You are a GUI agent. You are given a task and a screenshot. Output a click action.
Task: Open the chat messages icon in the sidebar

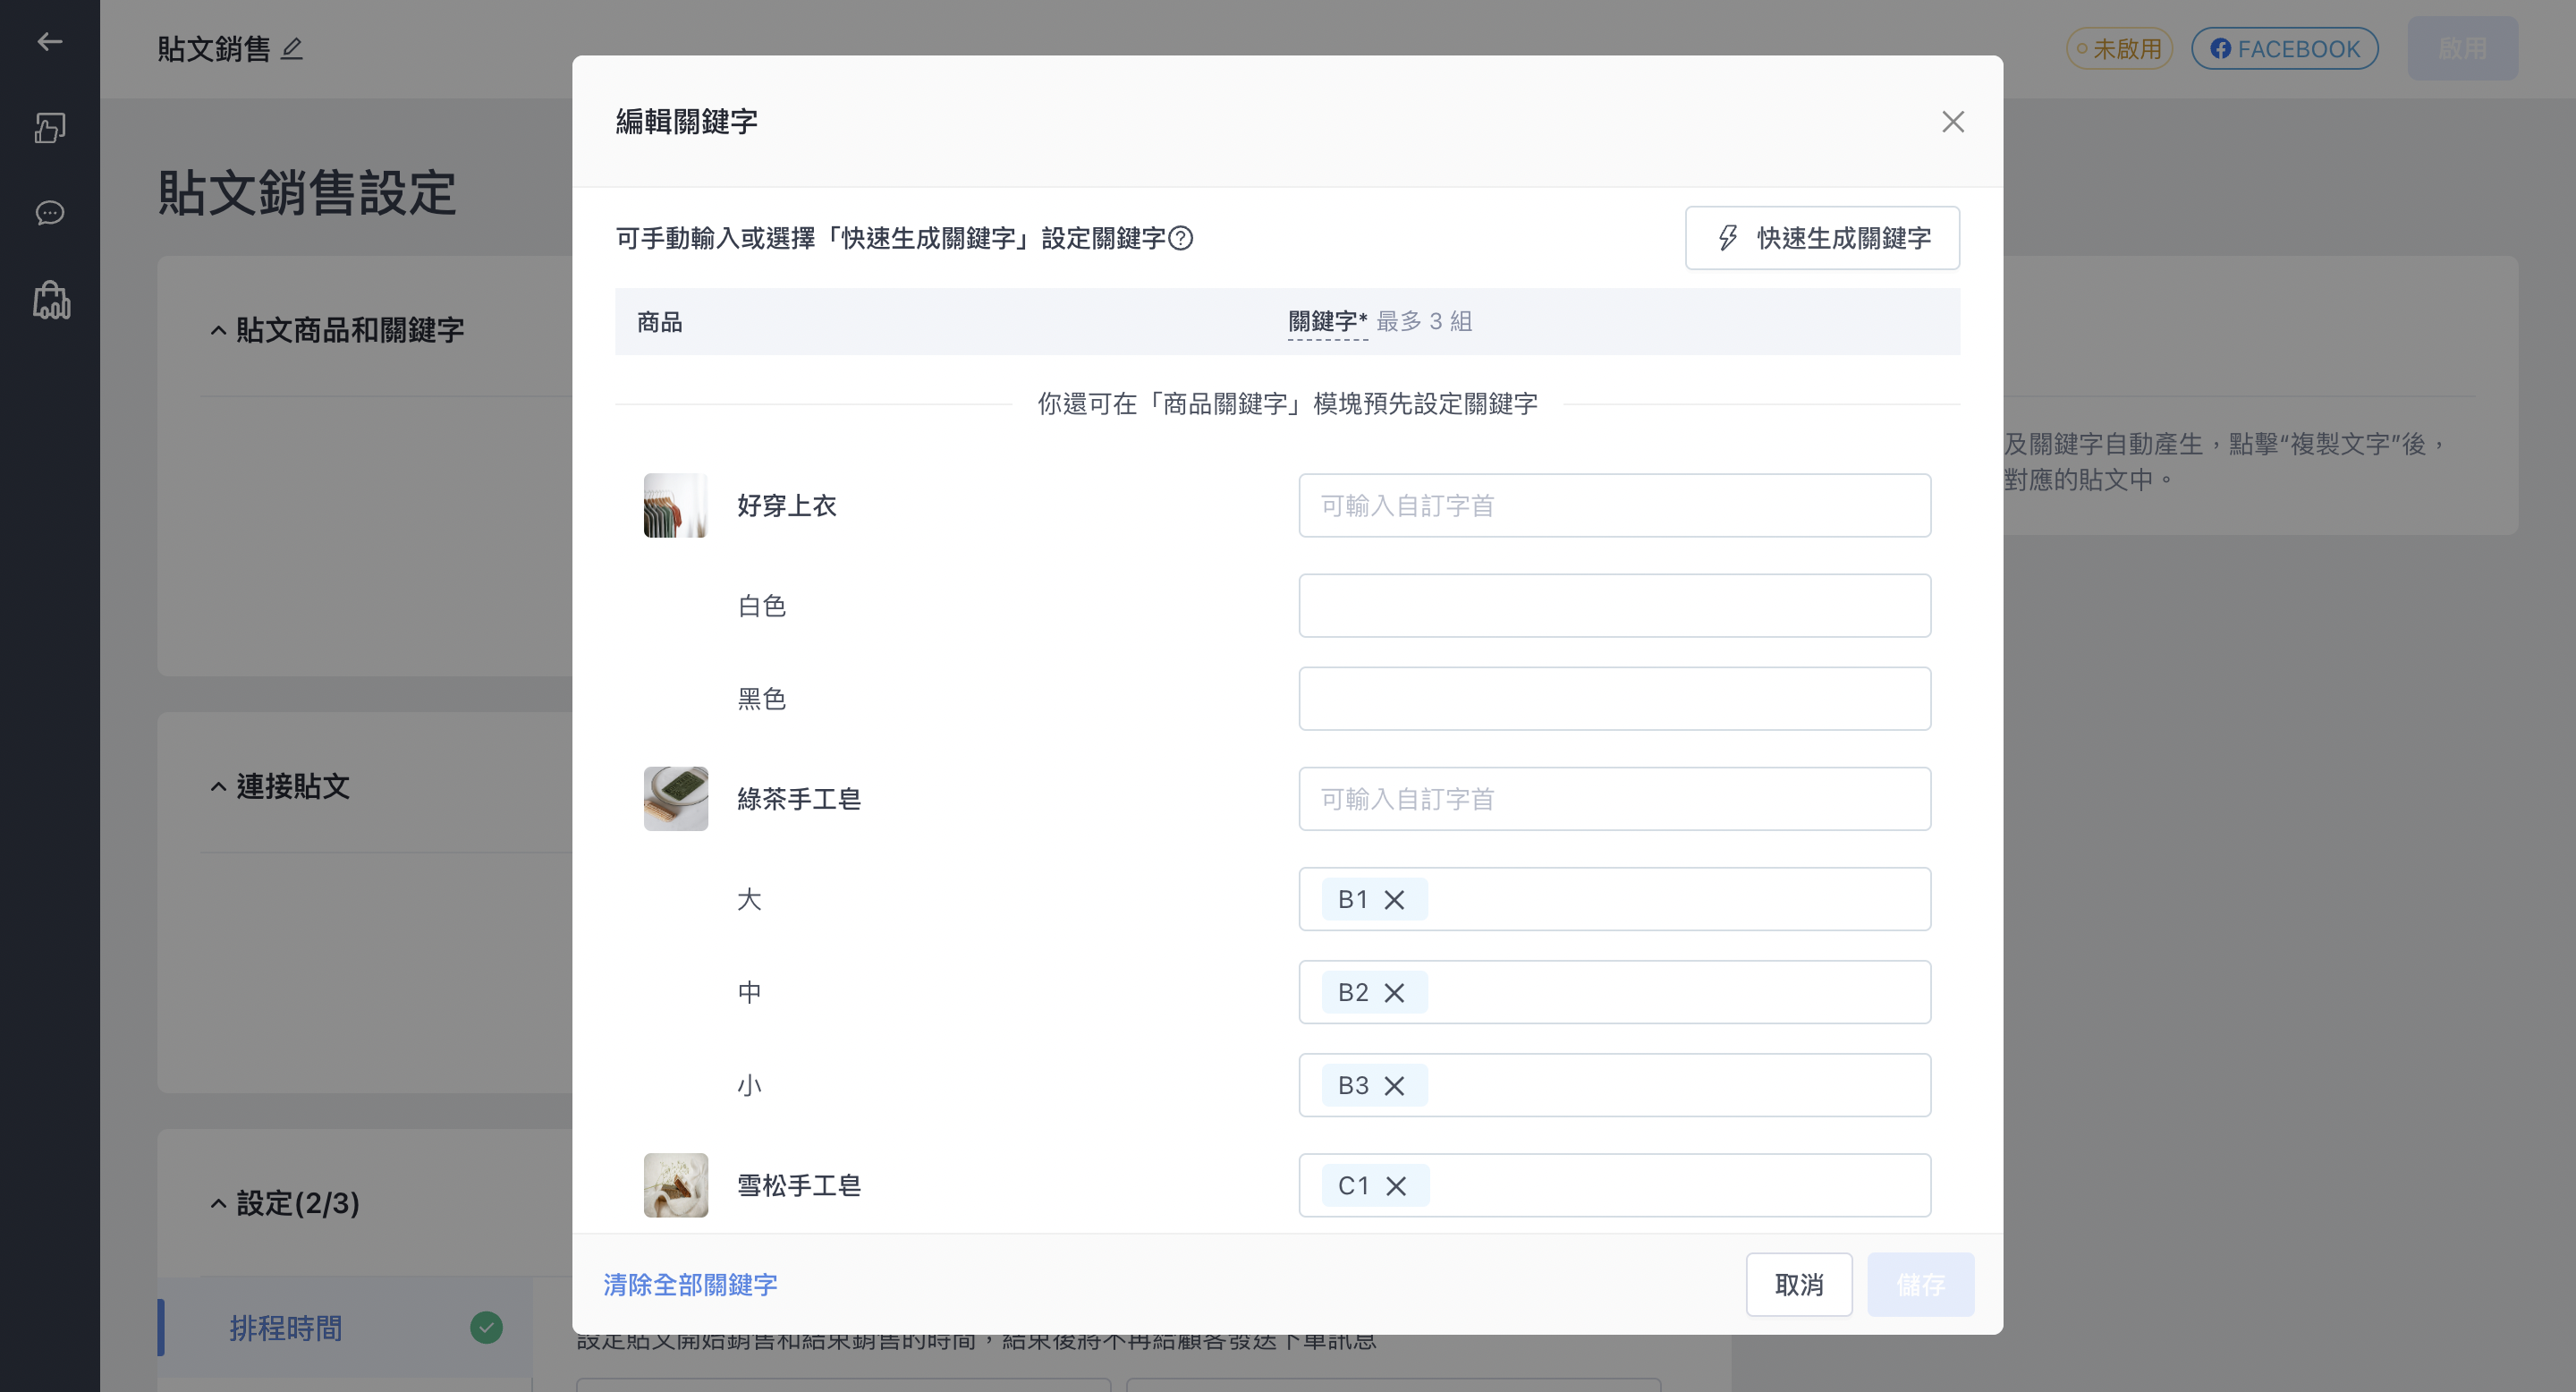(49, 213)
